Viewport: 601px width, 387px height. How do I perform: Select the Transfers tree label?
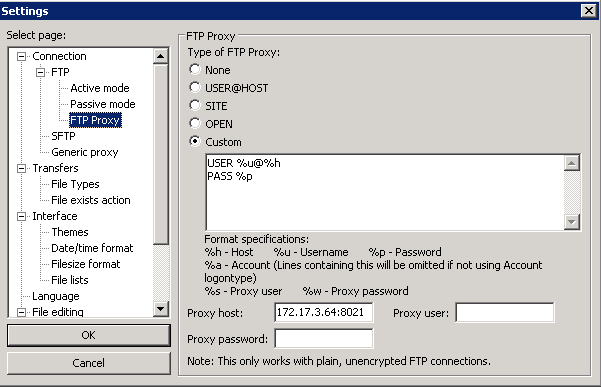(55, 168)
